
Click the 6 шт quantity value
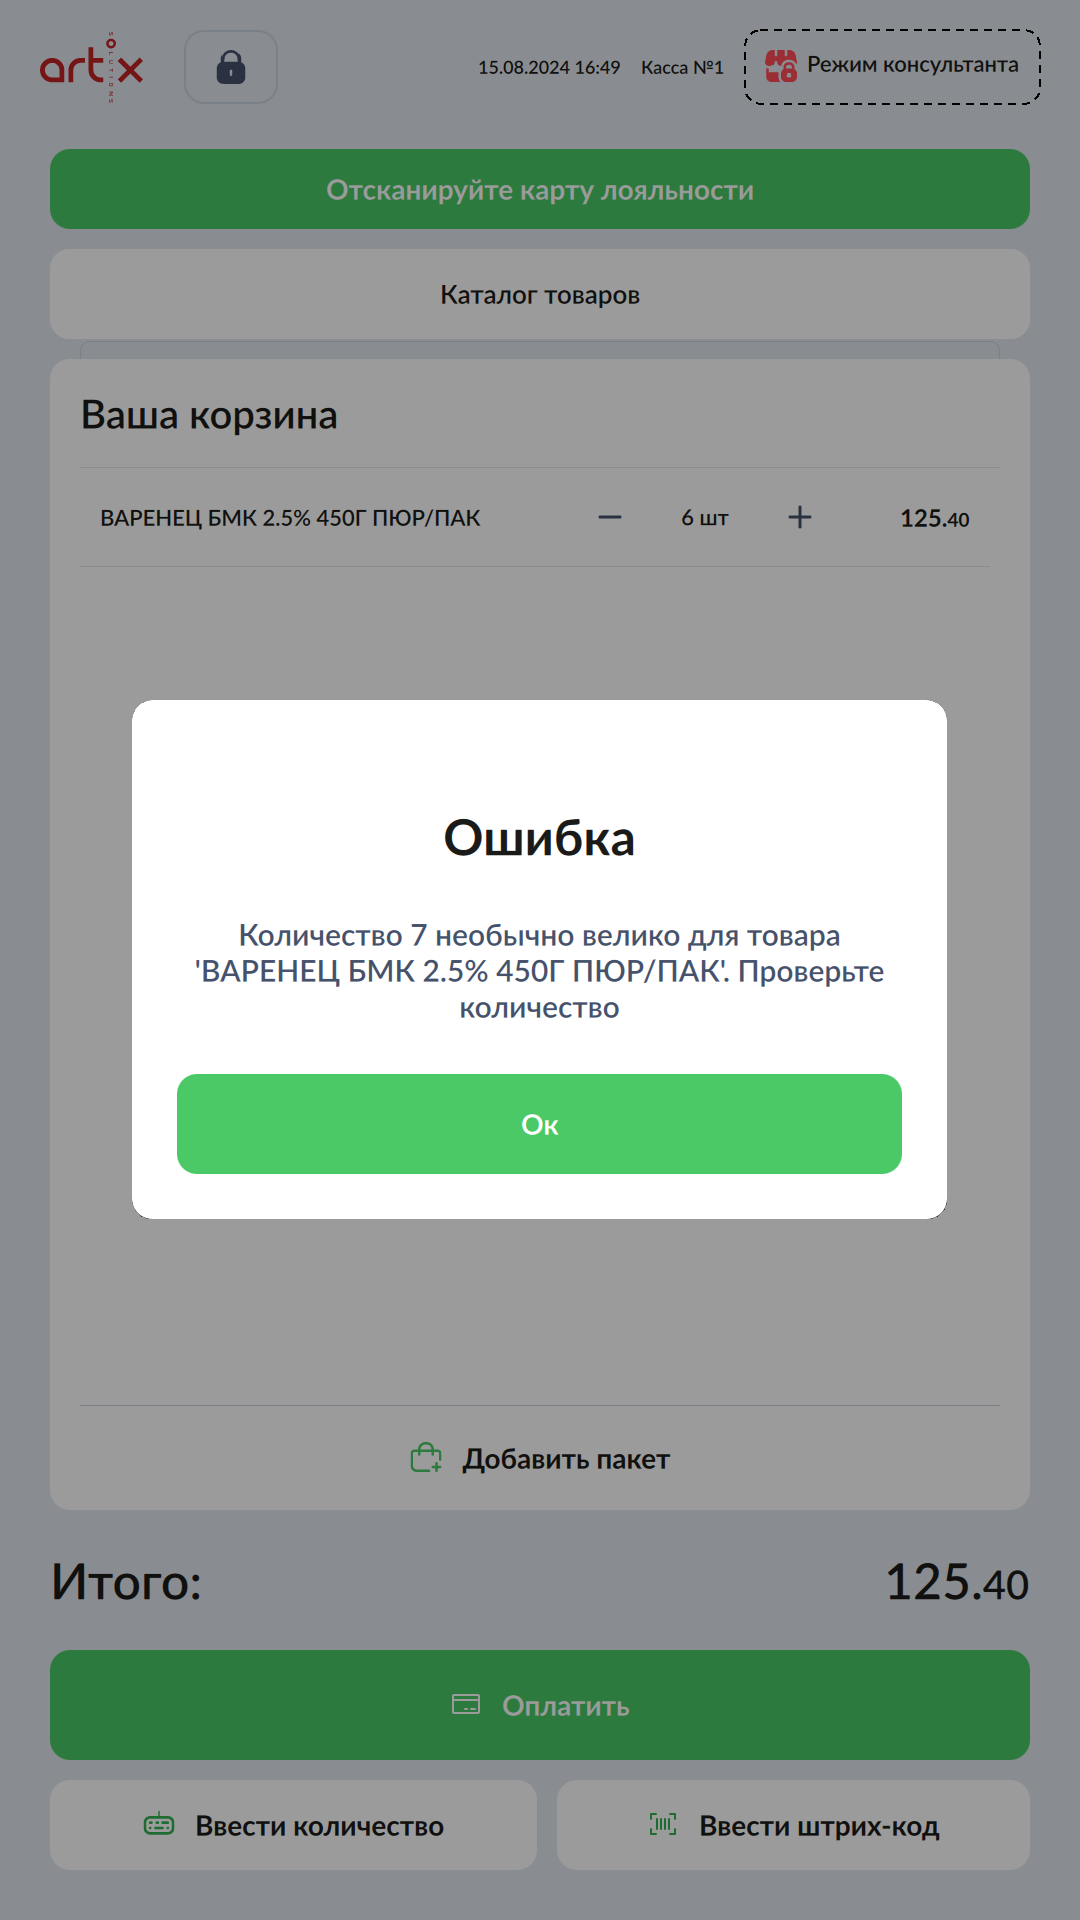pos(705,518)
